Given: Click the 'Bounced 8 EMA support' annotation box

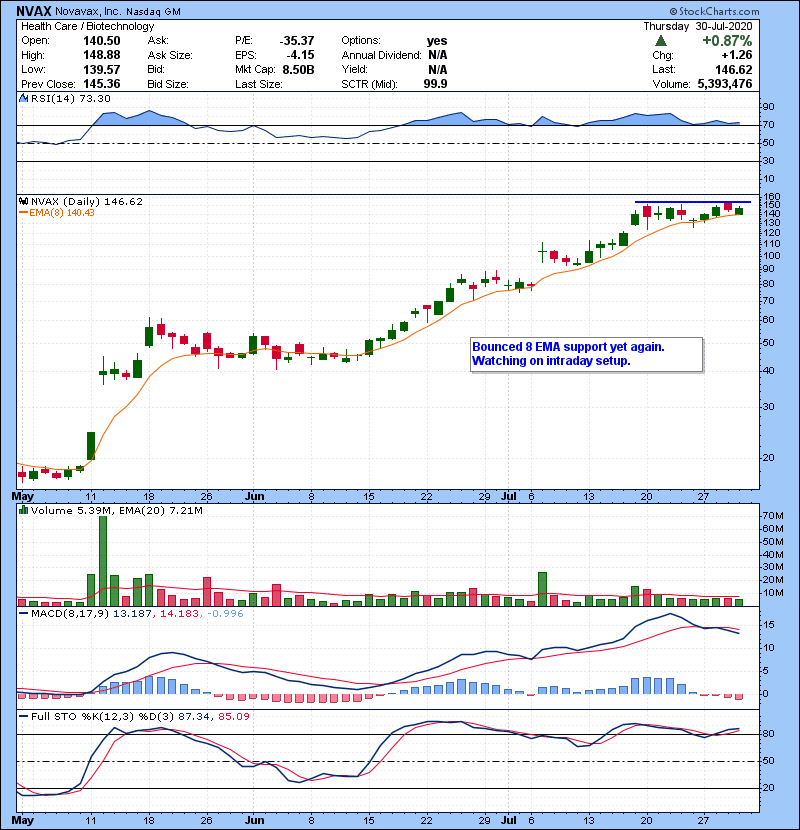Looking at the screenshot, I should point(587,355).
